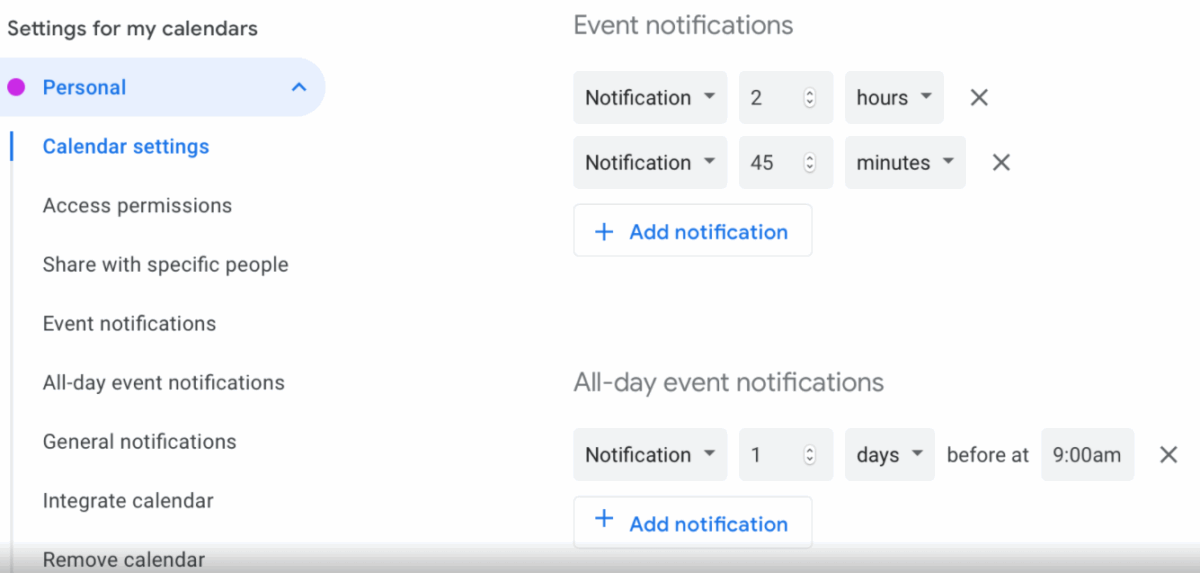
Task: Add notification under Event notifications
Action: click(693, 231)
